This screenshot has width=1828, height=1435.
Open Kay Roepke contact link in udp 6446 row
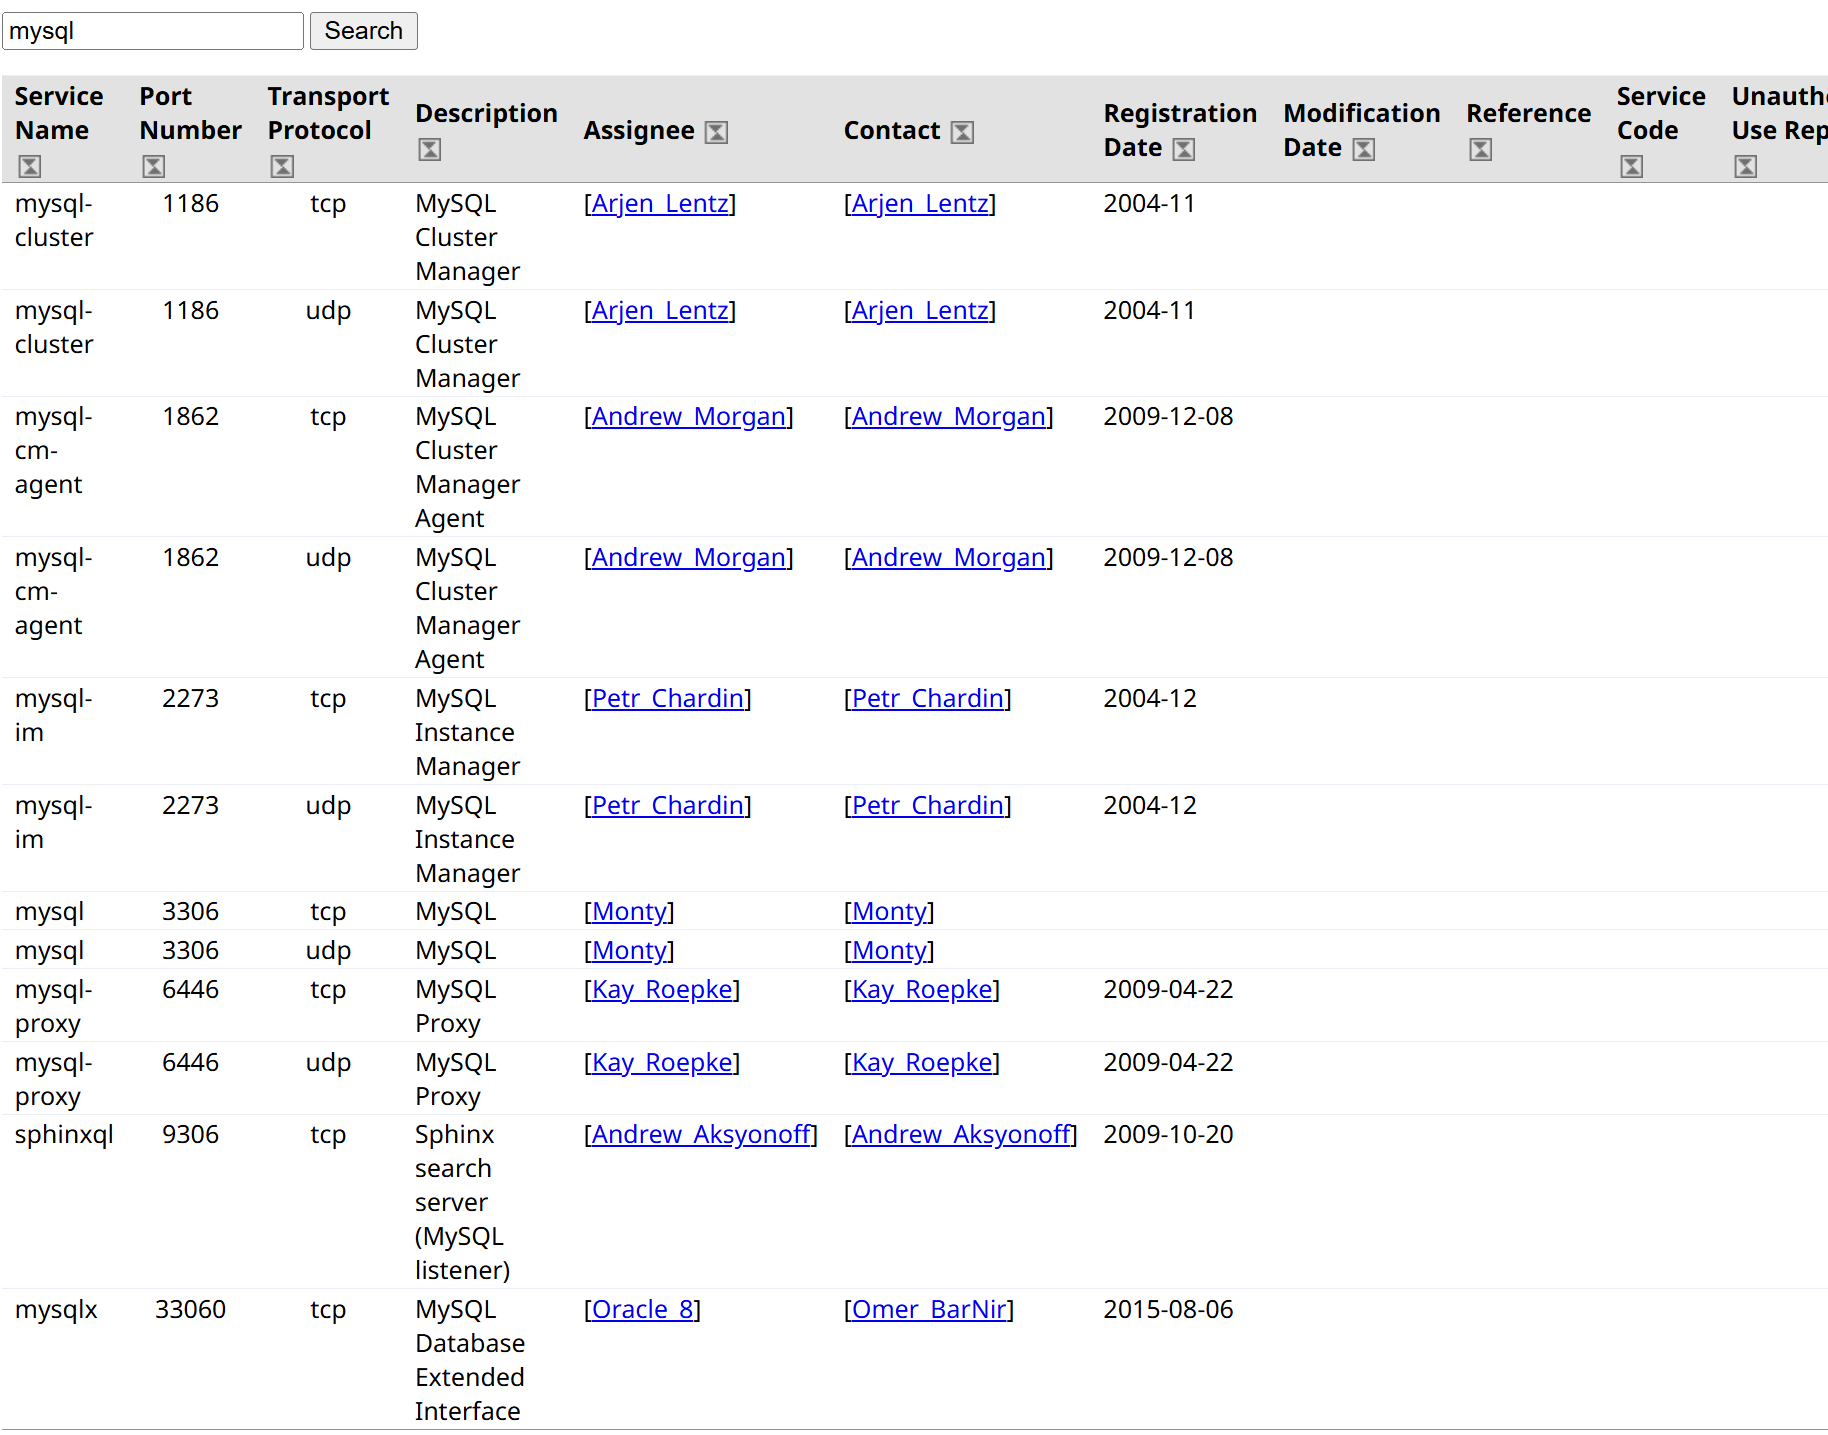pyautogui.click(x=922, y=1063)
